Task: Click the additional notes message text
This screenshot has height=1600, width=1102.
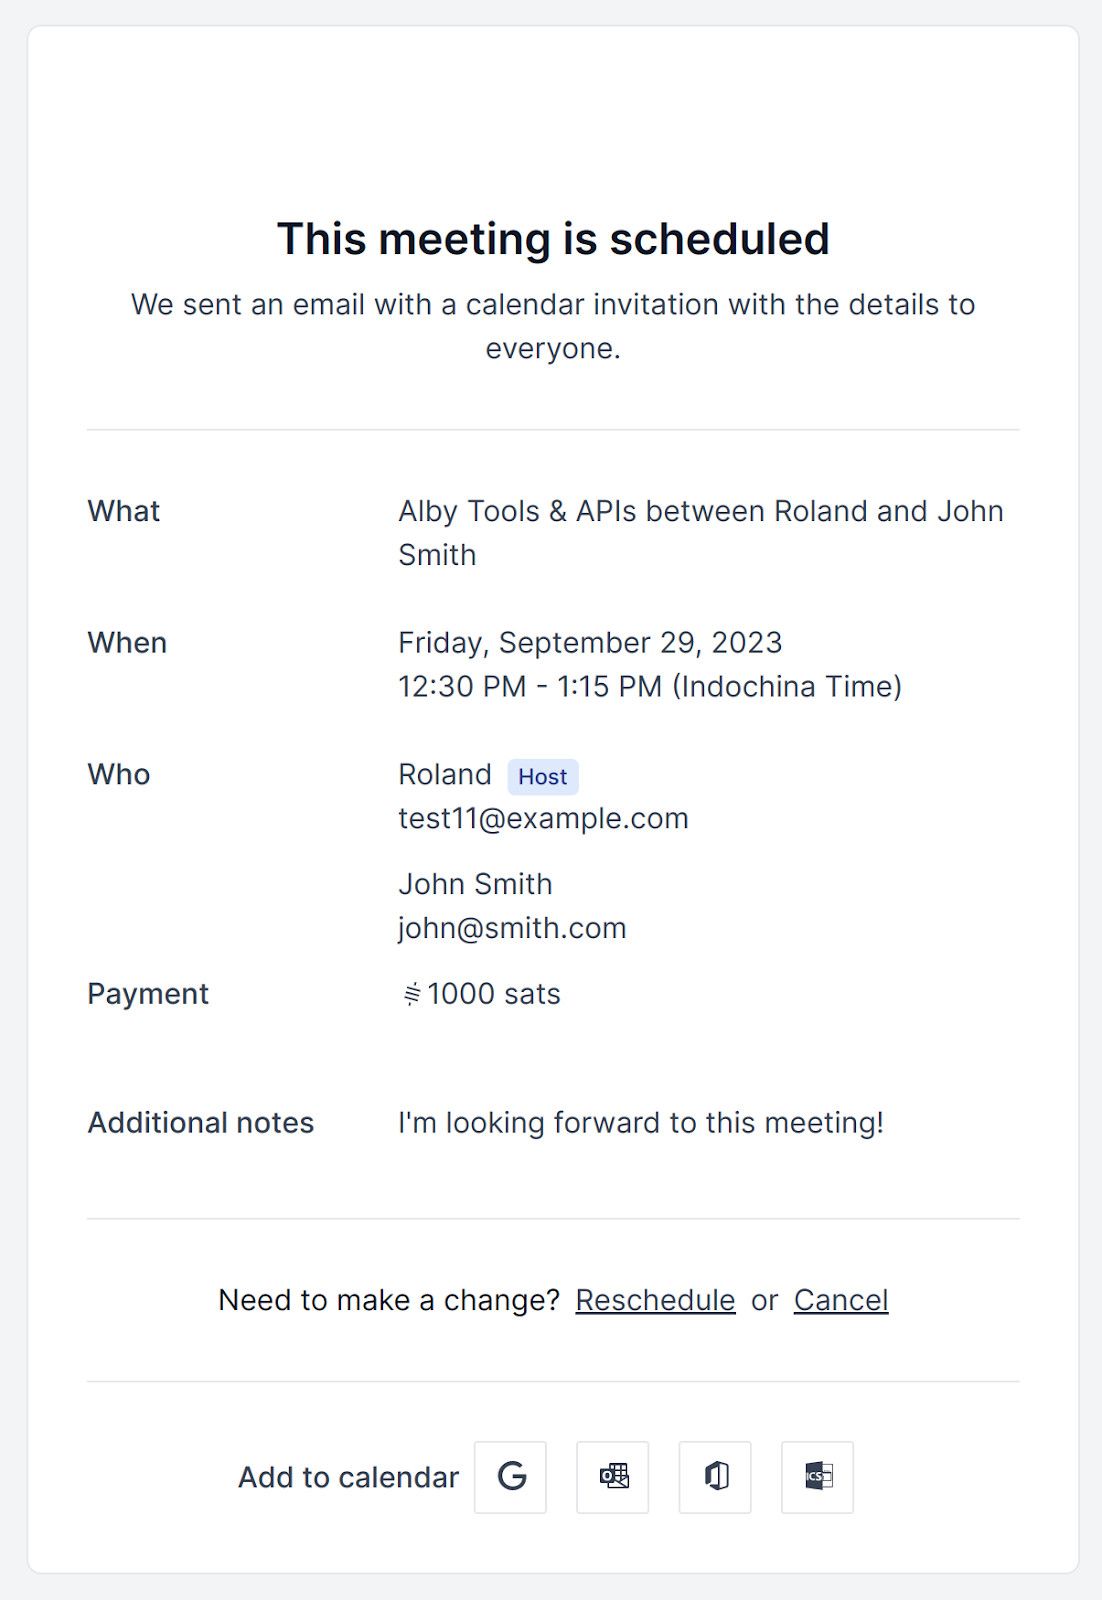Action: 641,1123
